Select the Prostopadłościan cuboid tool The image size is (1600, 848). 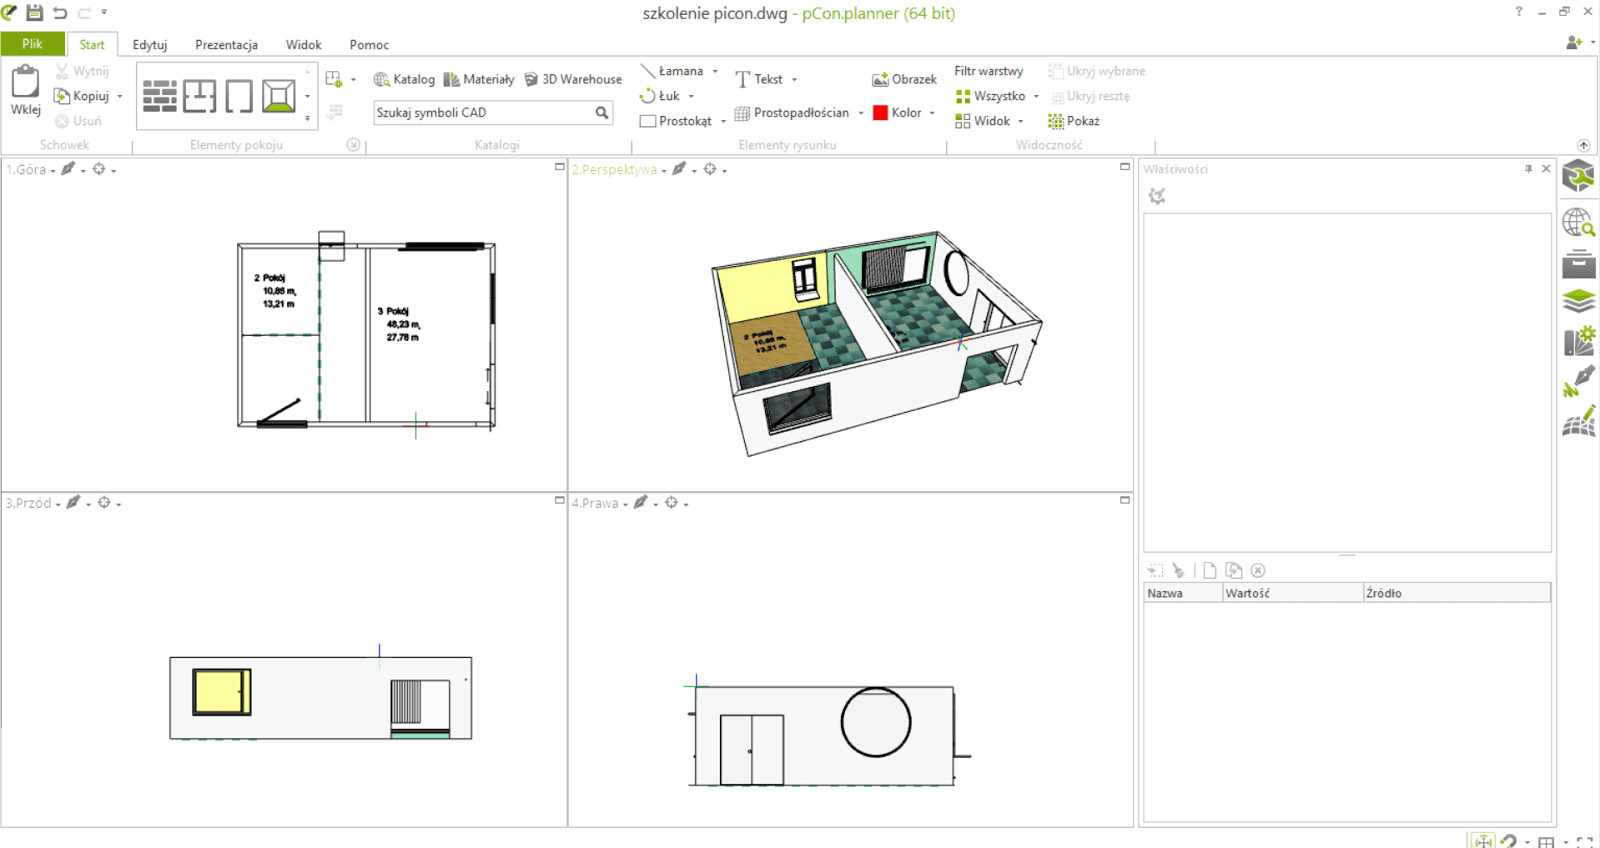pyautogui.click(x=792, y=113)
